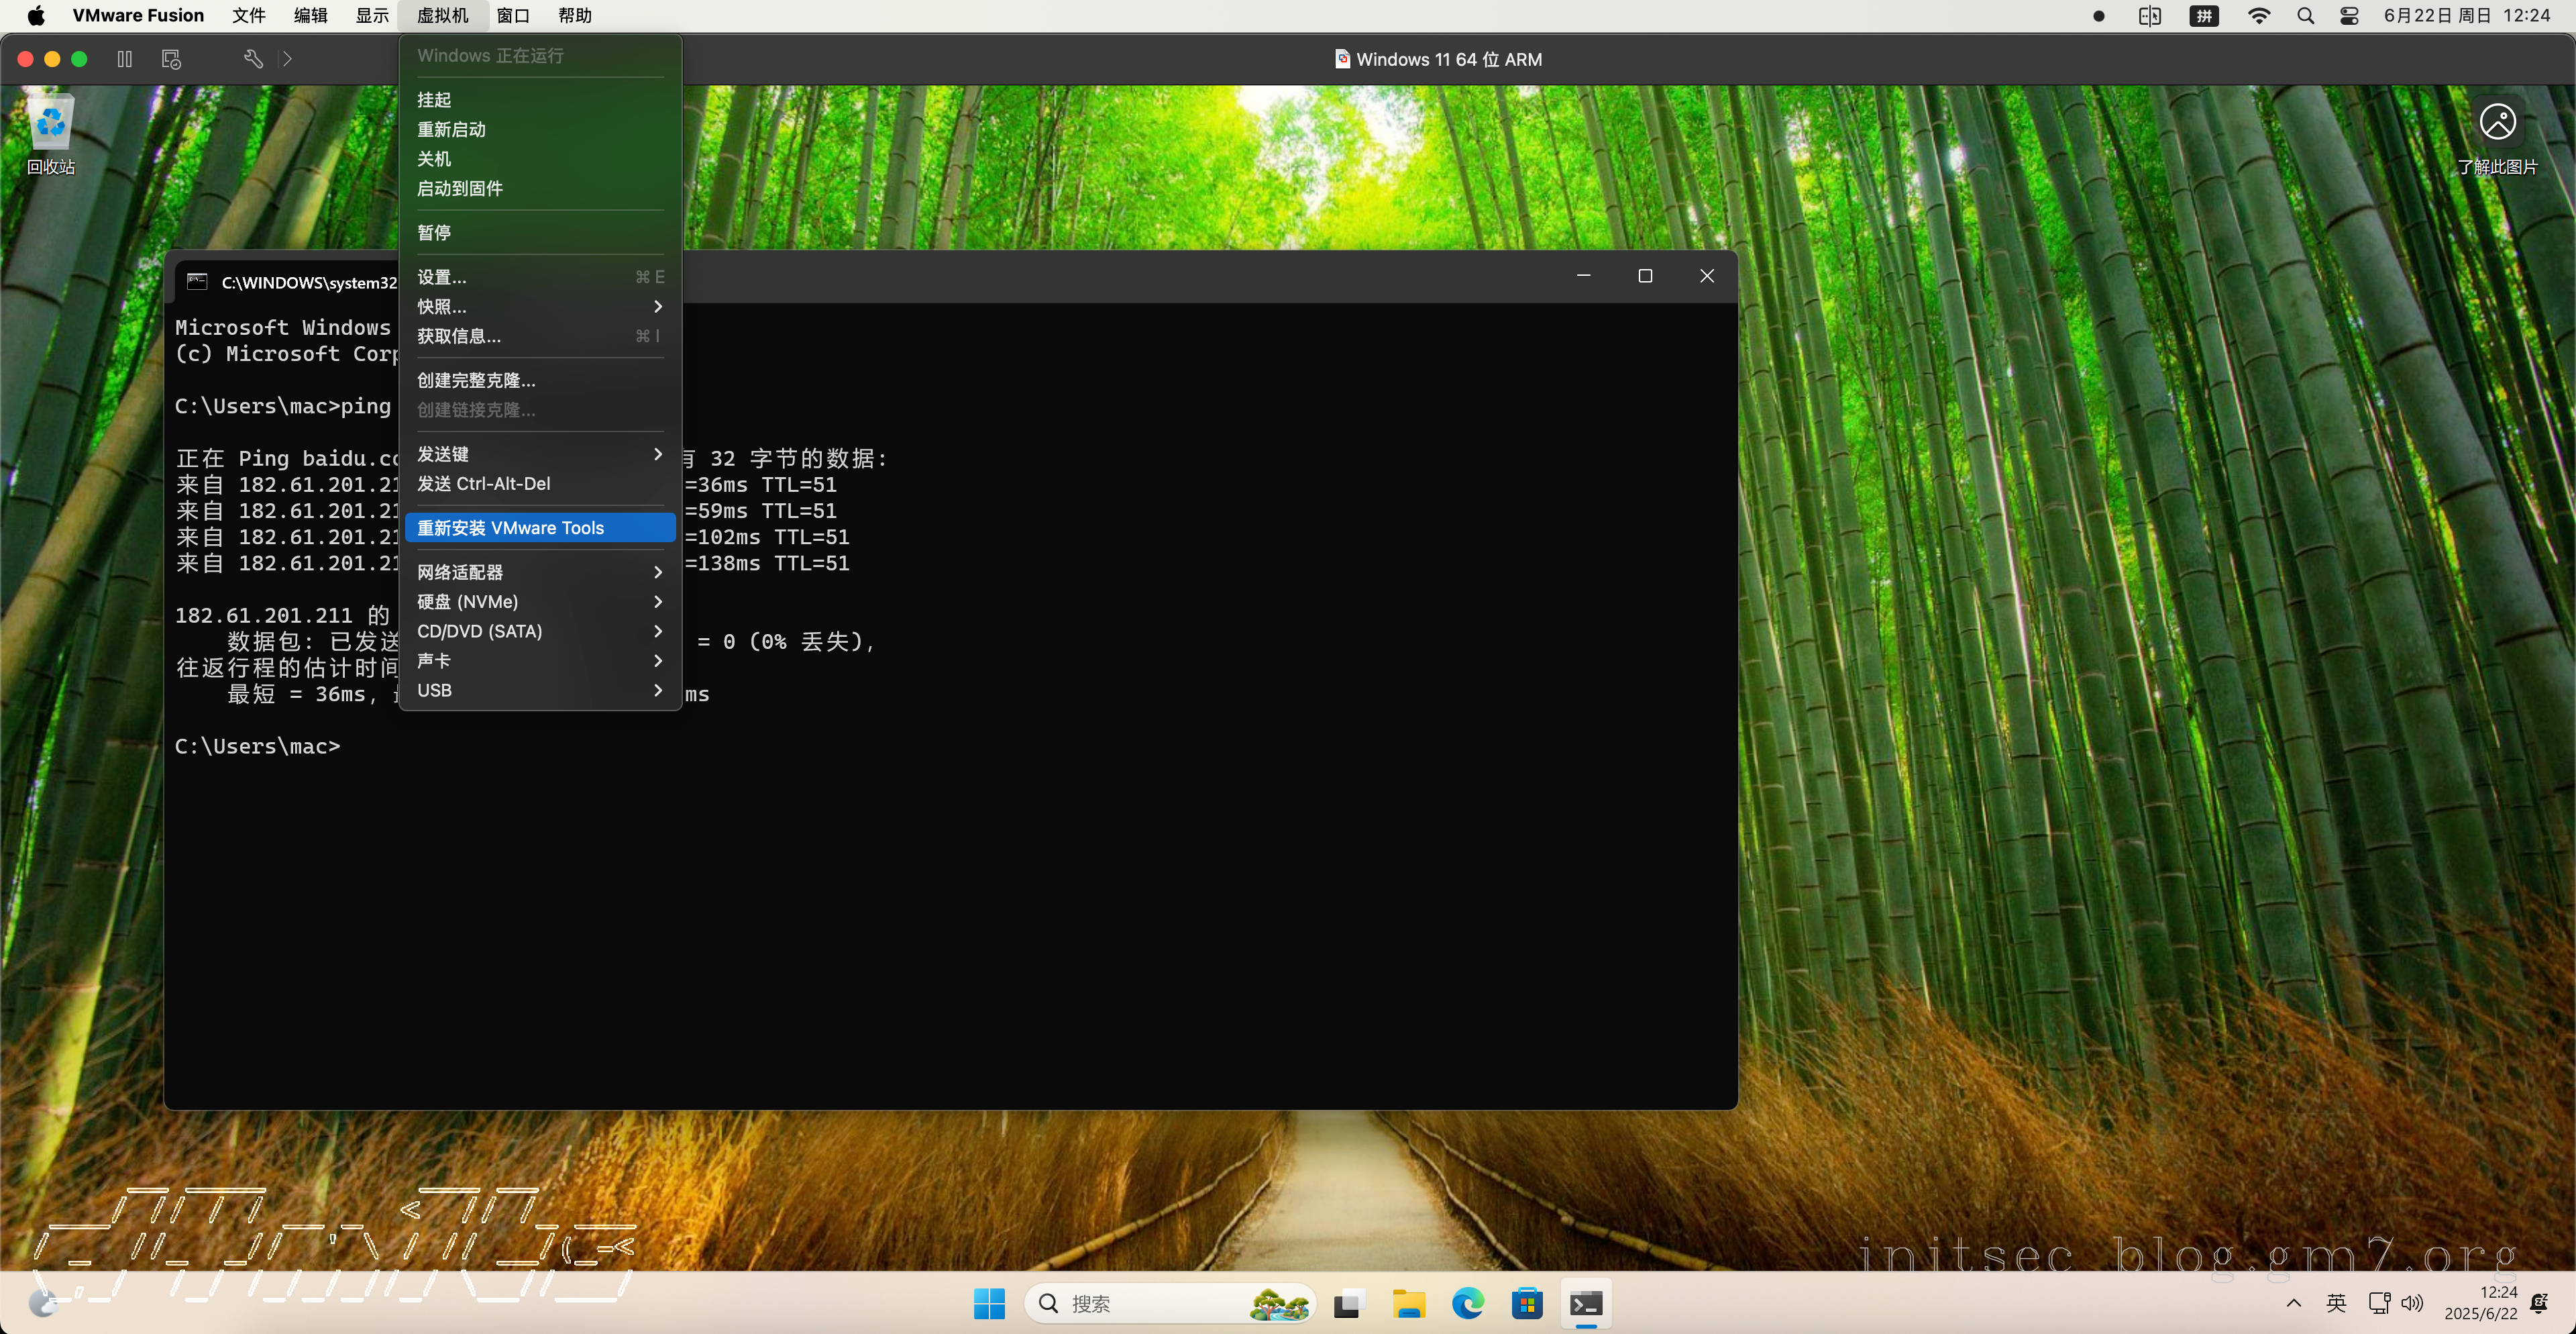Click the VMware pause toolbar icon
This screenshot has width=2576, height=1334.
click(124, 59)
